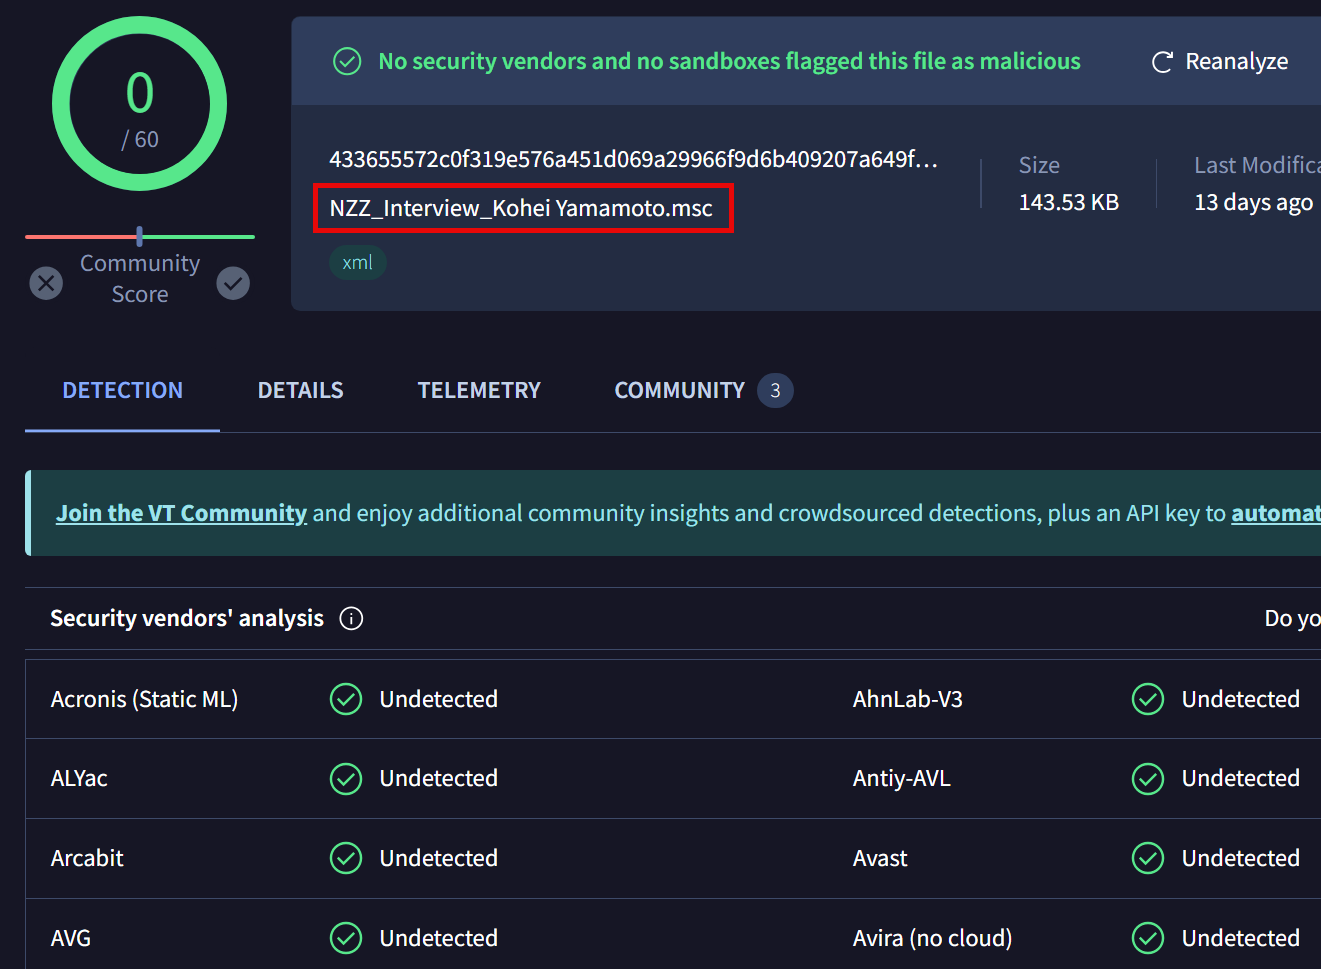Vote the file as harmless with the checkmark icon
1321x969 pixels.
click(233, 283)
